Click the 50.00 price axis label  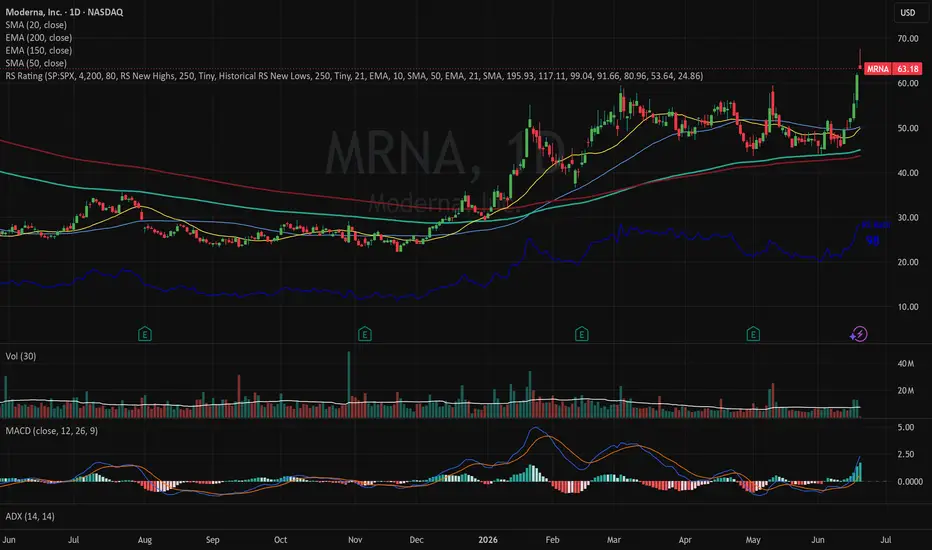[908, 128]
